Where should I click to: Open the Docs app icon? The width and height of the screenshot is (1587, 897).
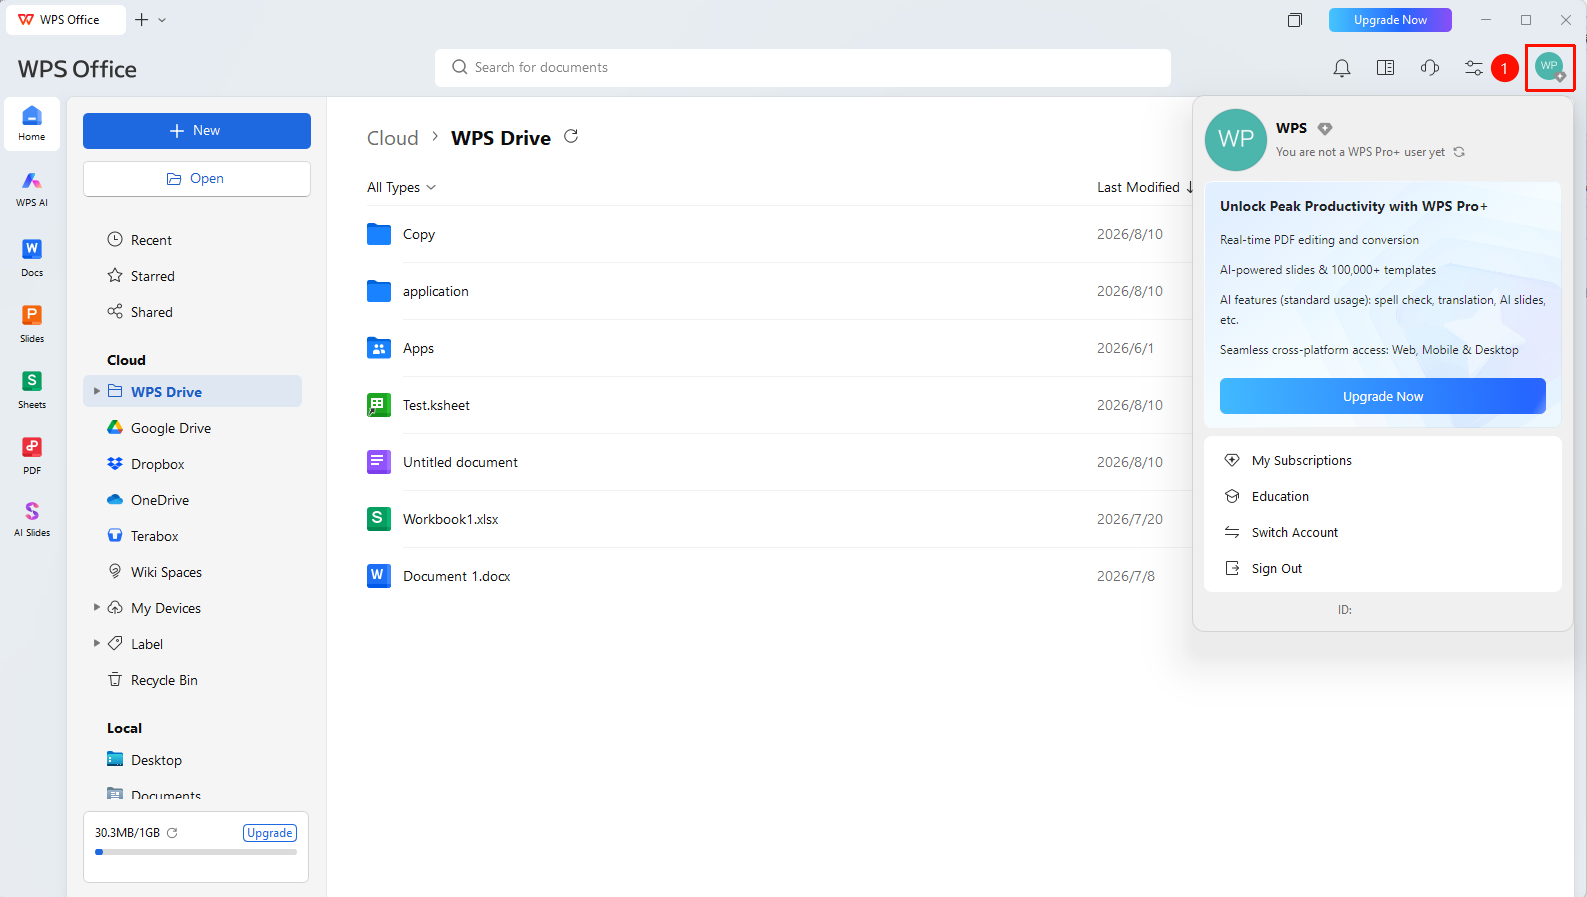click(32, 257)
